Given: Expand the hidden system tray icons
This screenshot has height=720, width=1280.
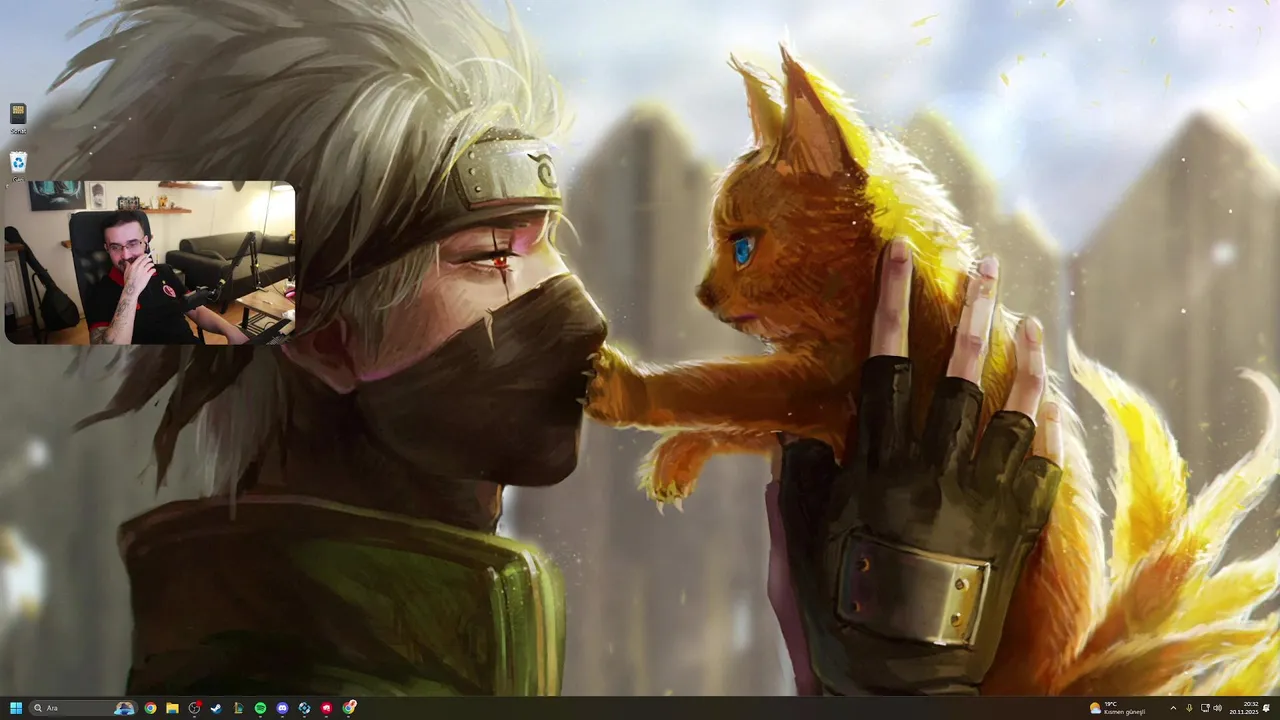Looking at the screenshot, I should pos(1173,708).
